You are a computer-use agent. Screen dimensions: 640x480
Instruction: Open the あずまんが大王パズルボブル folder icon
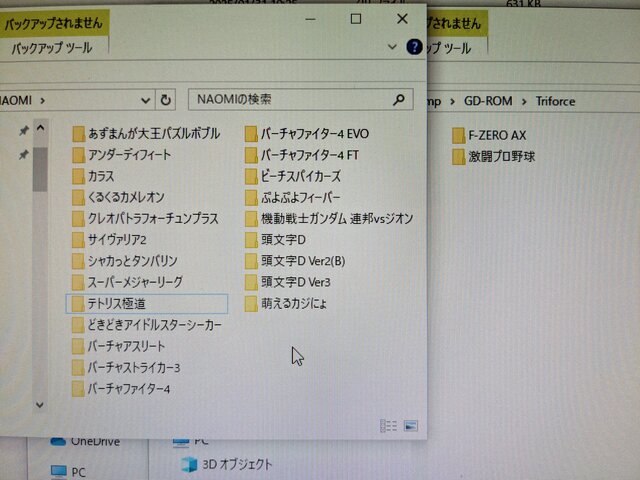pyautogui.click(x=78, y=134)
